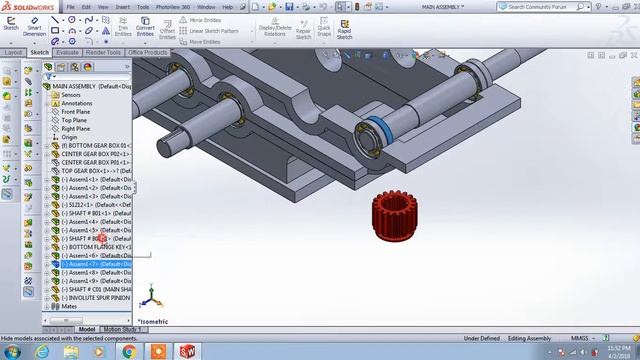The width and height of the screenshot is (640, 360).
Task: Click the Print icon in the top toolbar
Action: [306, 7]
